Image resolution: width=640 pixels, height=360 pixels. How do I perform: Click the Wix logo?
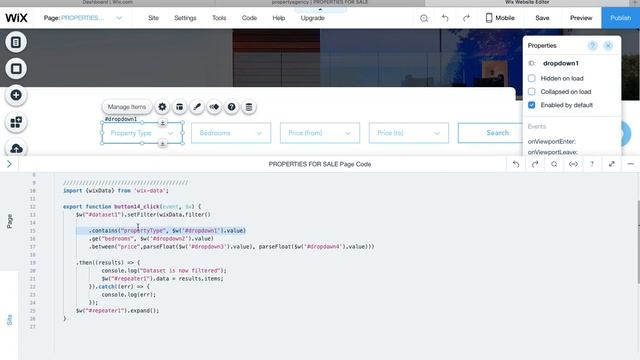(16, 18)
